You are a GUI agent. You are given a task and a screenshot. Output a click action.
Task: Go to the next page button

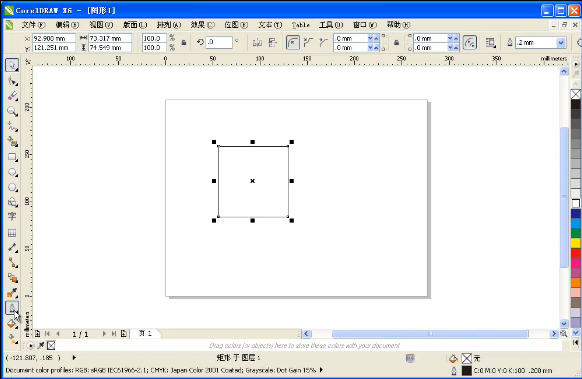pyautogui.click(x=104, y=334)
